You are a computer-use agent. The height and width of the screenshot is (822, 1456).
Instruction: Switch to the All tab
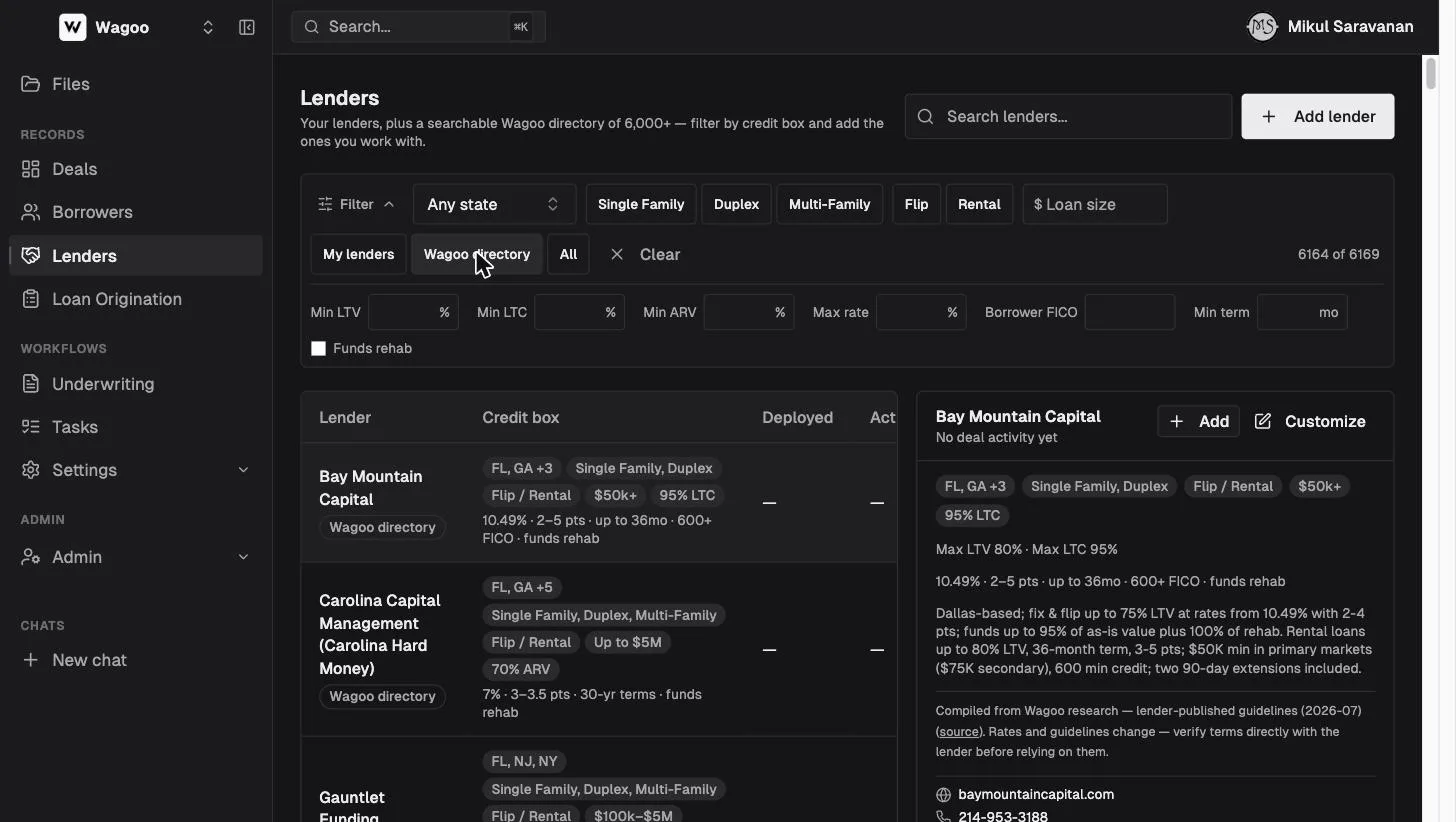click(x=568, y=254)
